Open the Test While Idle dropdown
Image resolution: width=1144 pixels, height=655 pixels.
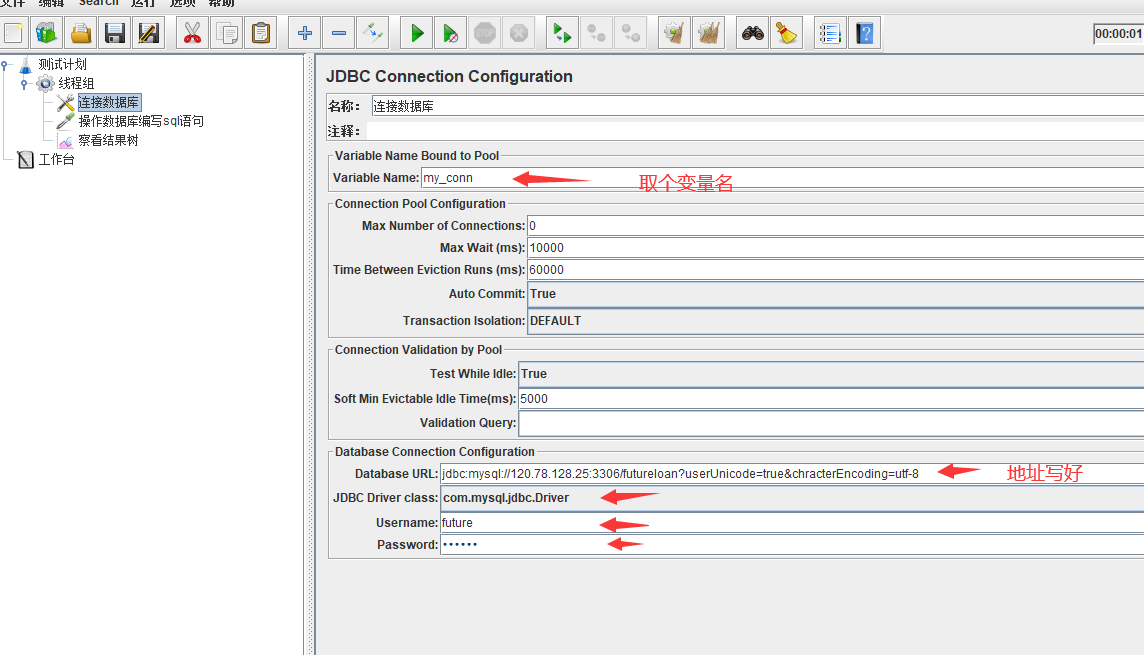point(830,374)
